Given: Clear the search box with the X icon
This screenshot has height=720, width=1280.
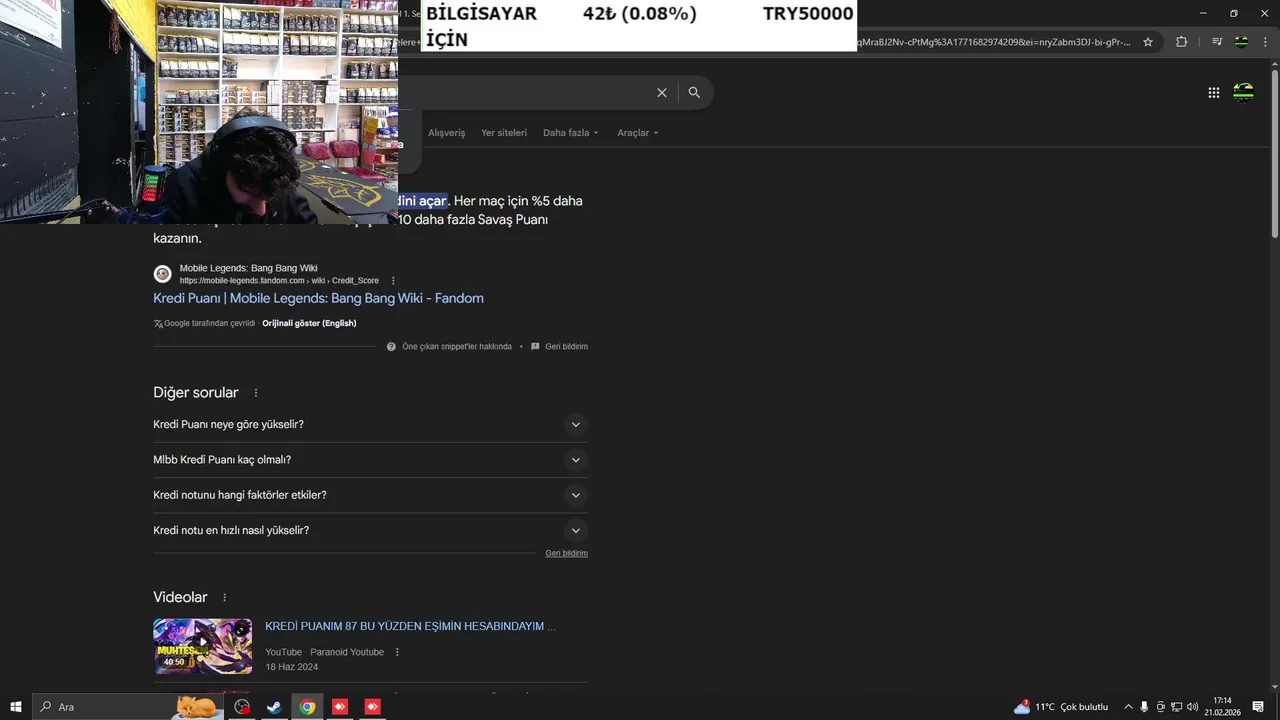Looking at the screenshot, I should point(662,92).
